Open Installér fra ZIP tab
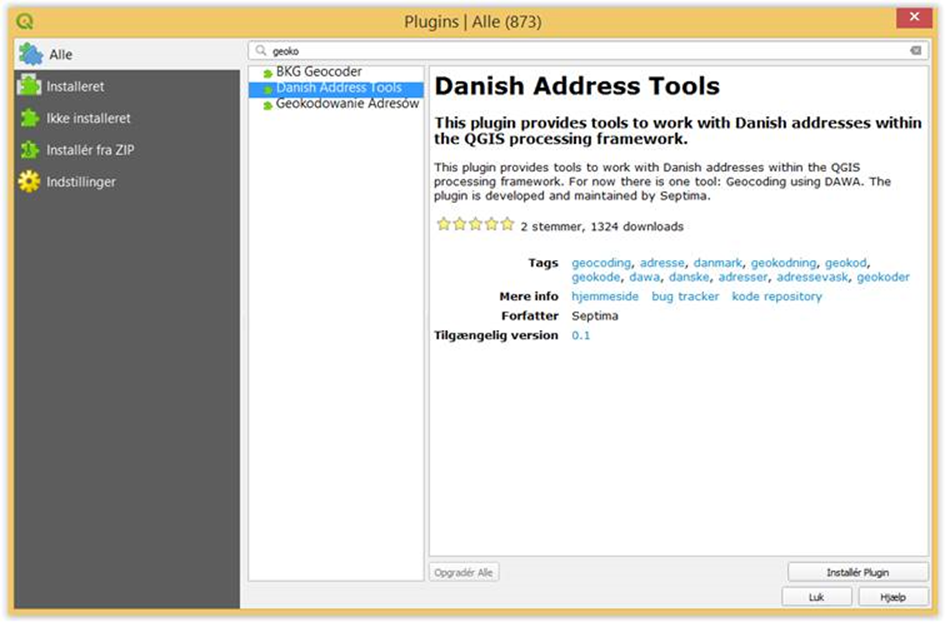The height and width of the screenshot is (622, 945). click(127, 150)
